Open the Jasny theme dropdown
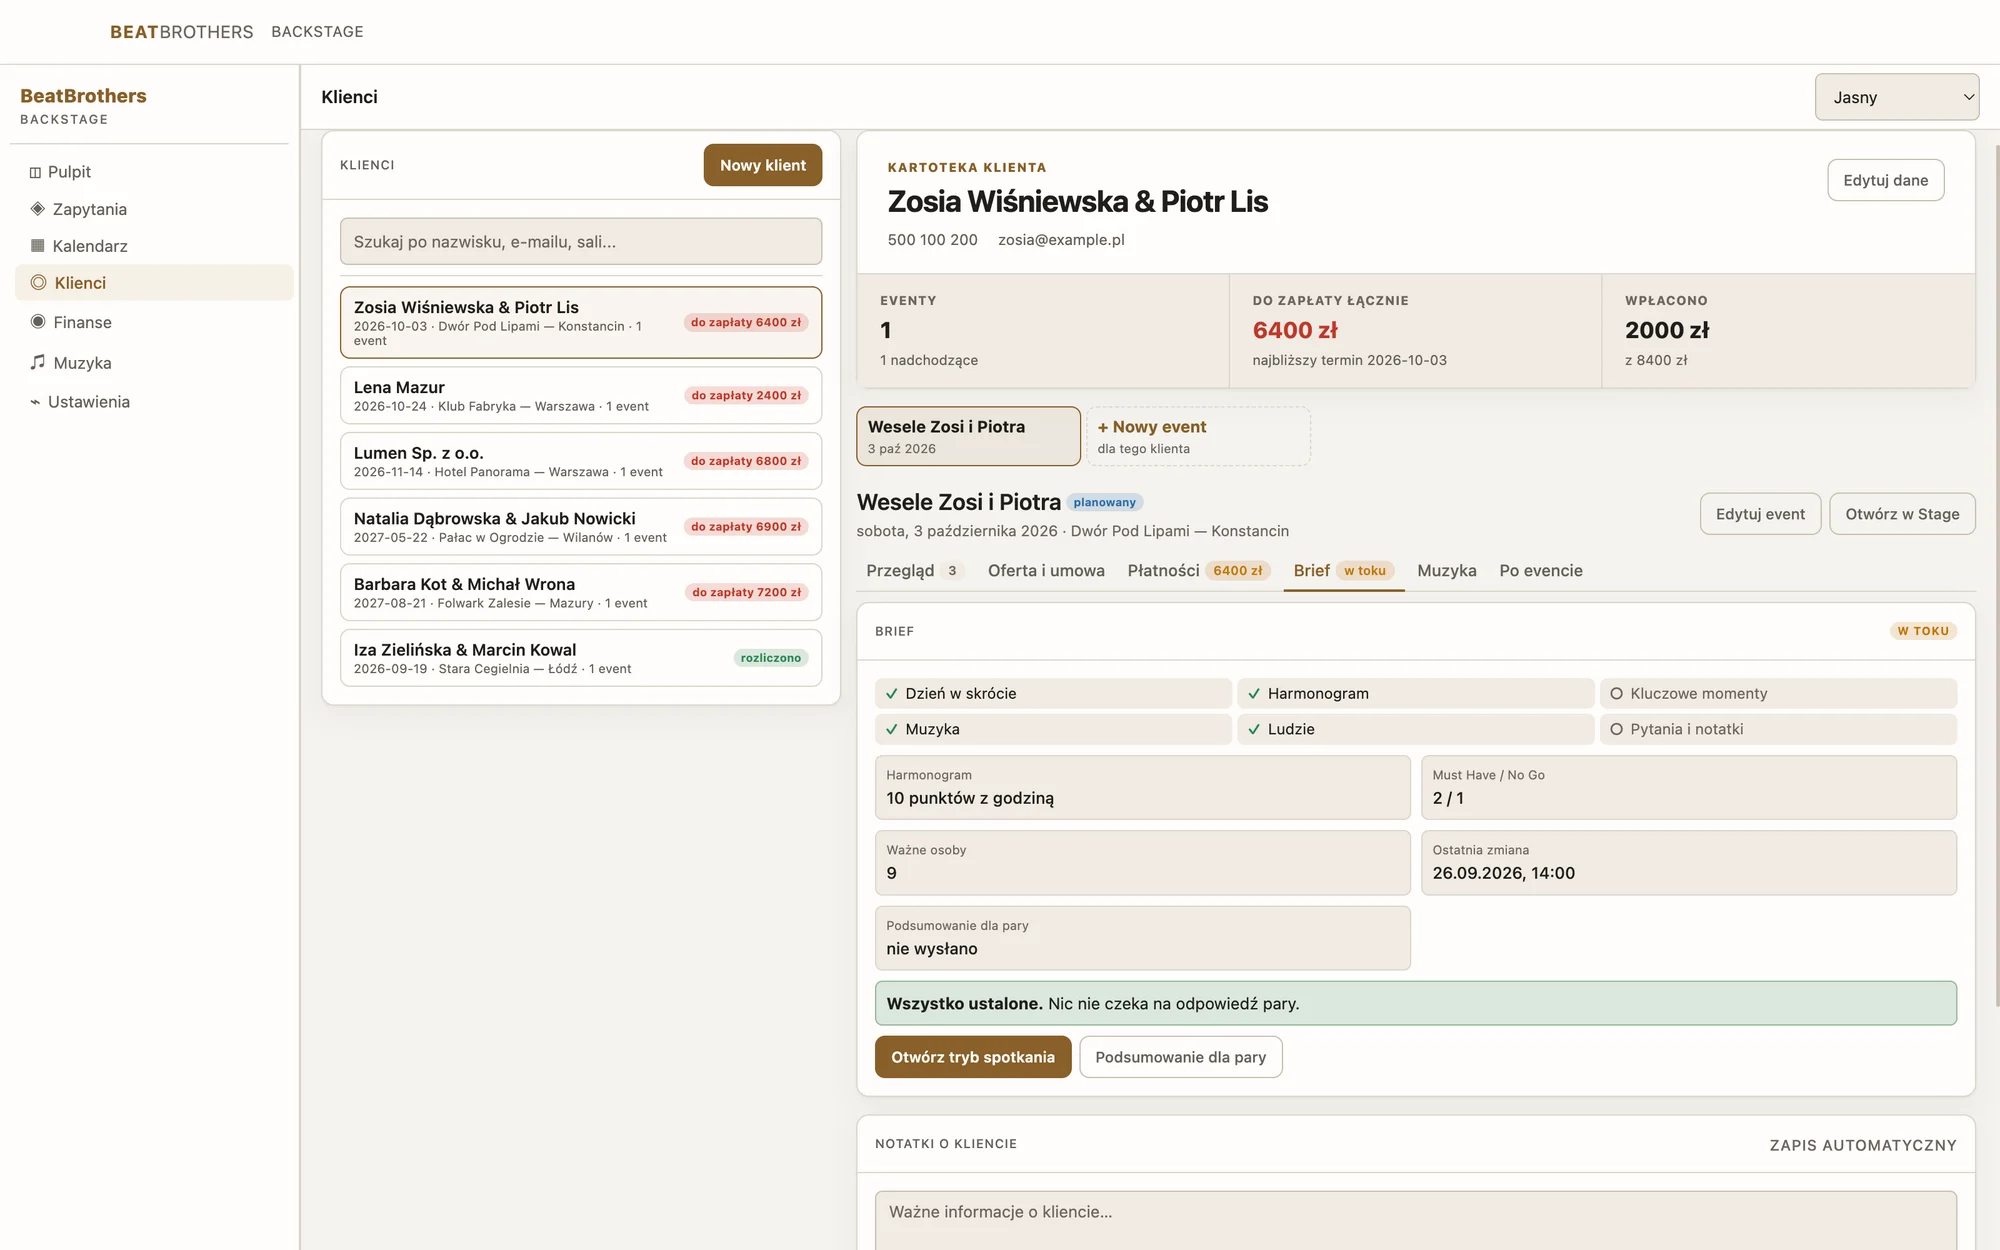The width and height of the screenshot is (2000, 1250). coord(1897,97)
